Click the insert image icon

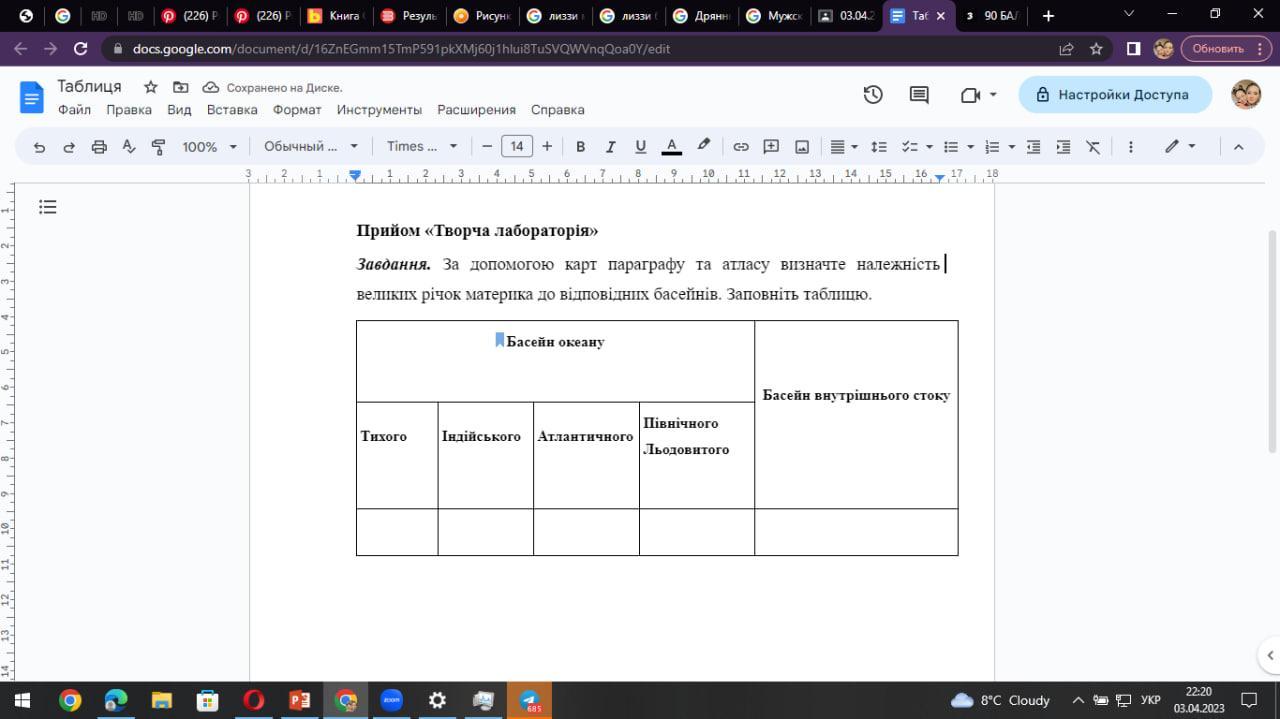point(802,147)
